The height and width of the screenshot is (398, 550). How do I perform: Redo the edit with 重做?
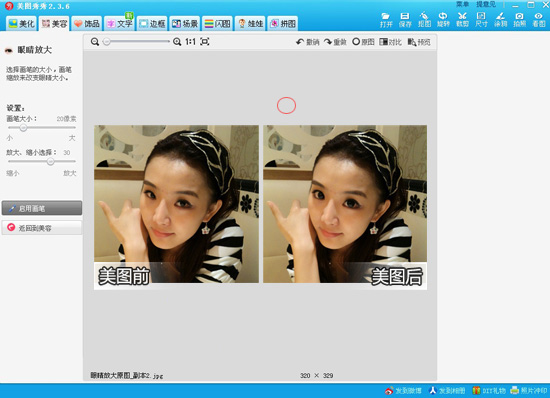coord(335,42)
